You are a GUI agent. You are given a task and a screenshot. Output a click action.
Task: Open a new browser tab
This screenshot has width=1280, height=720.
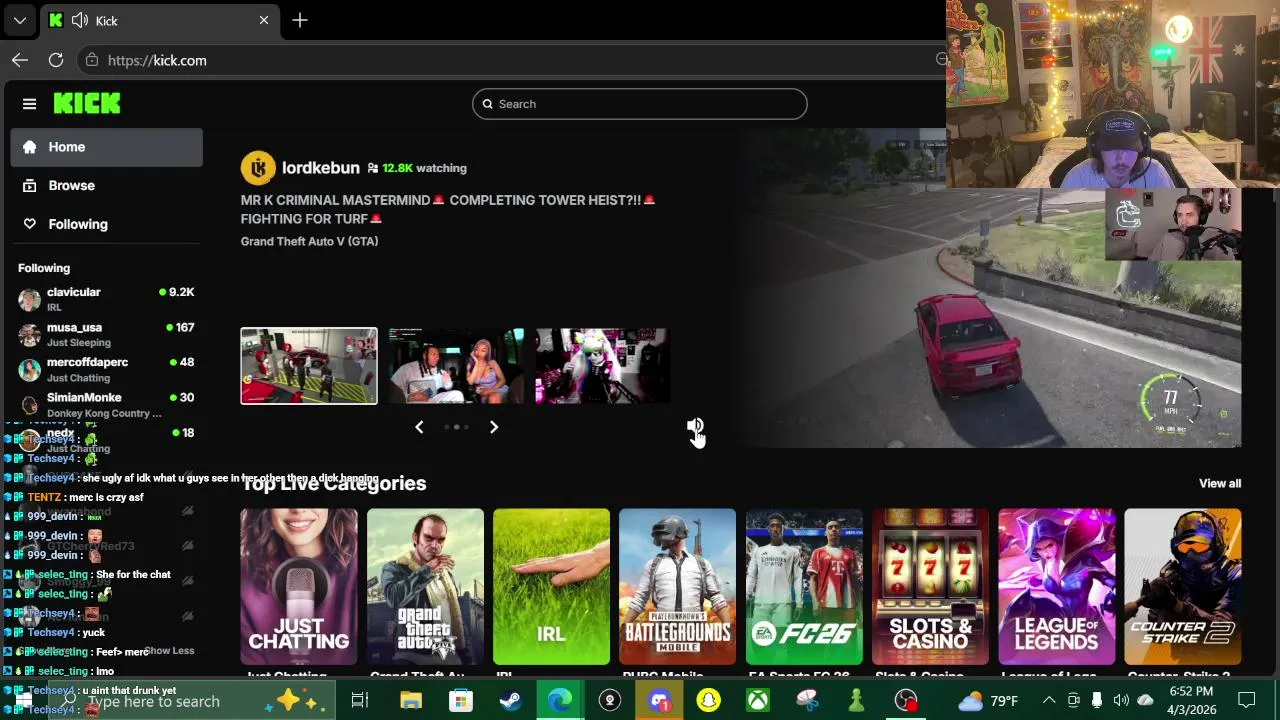300,20
